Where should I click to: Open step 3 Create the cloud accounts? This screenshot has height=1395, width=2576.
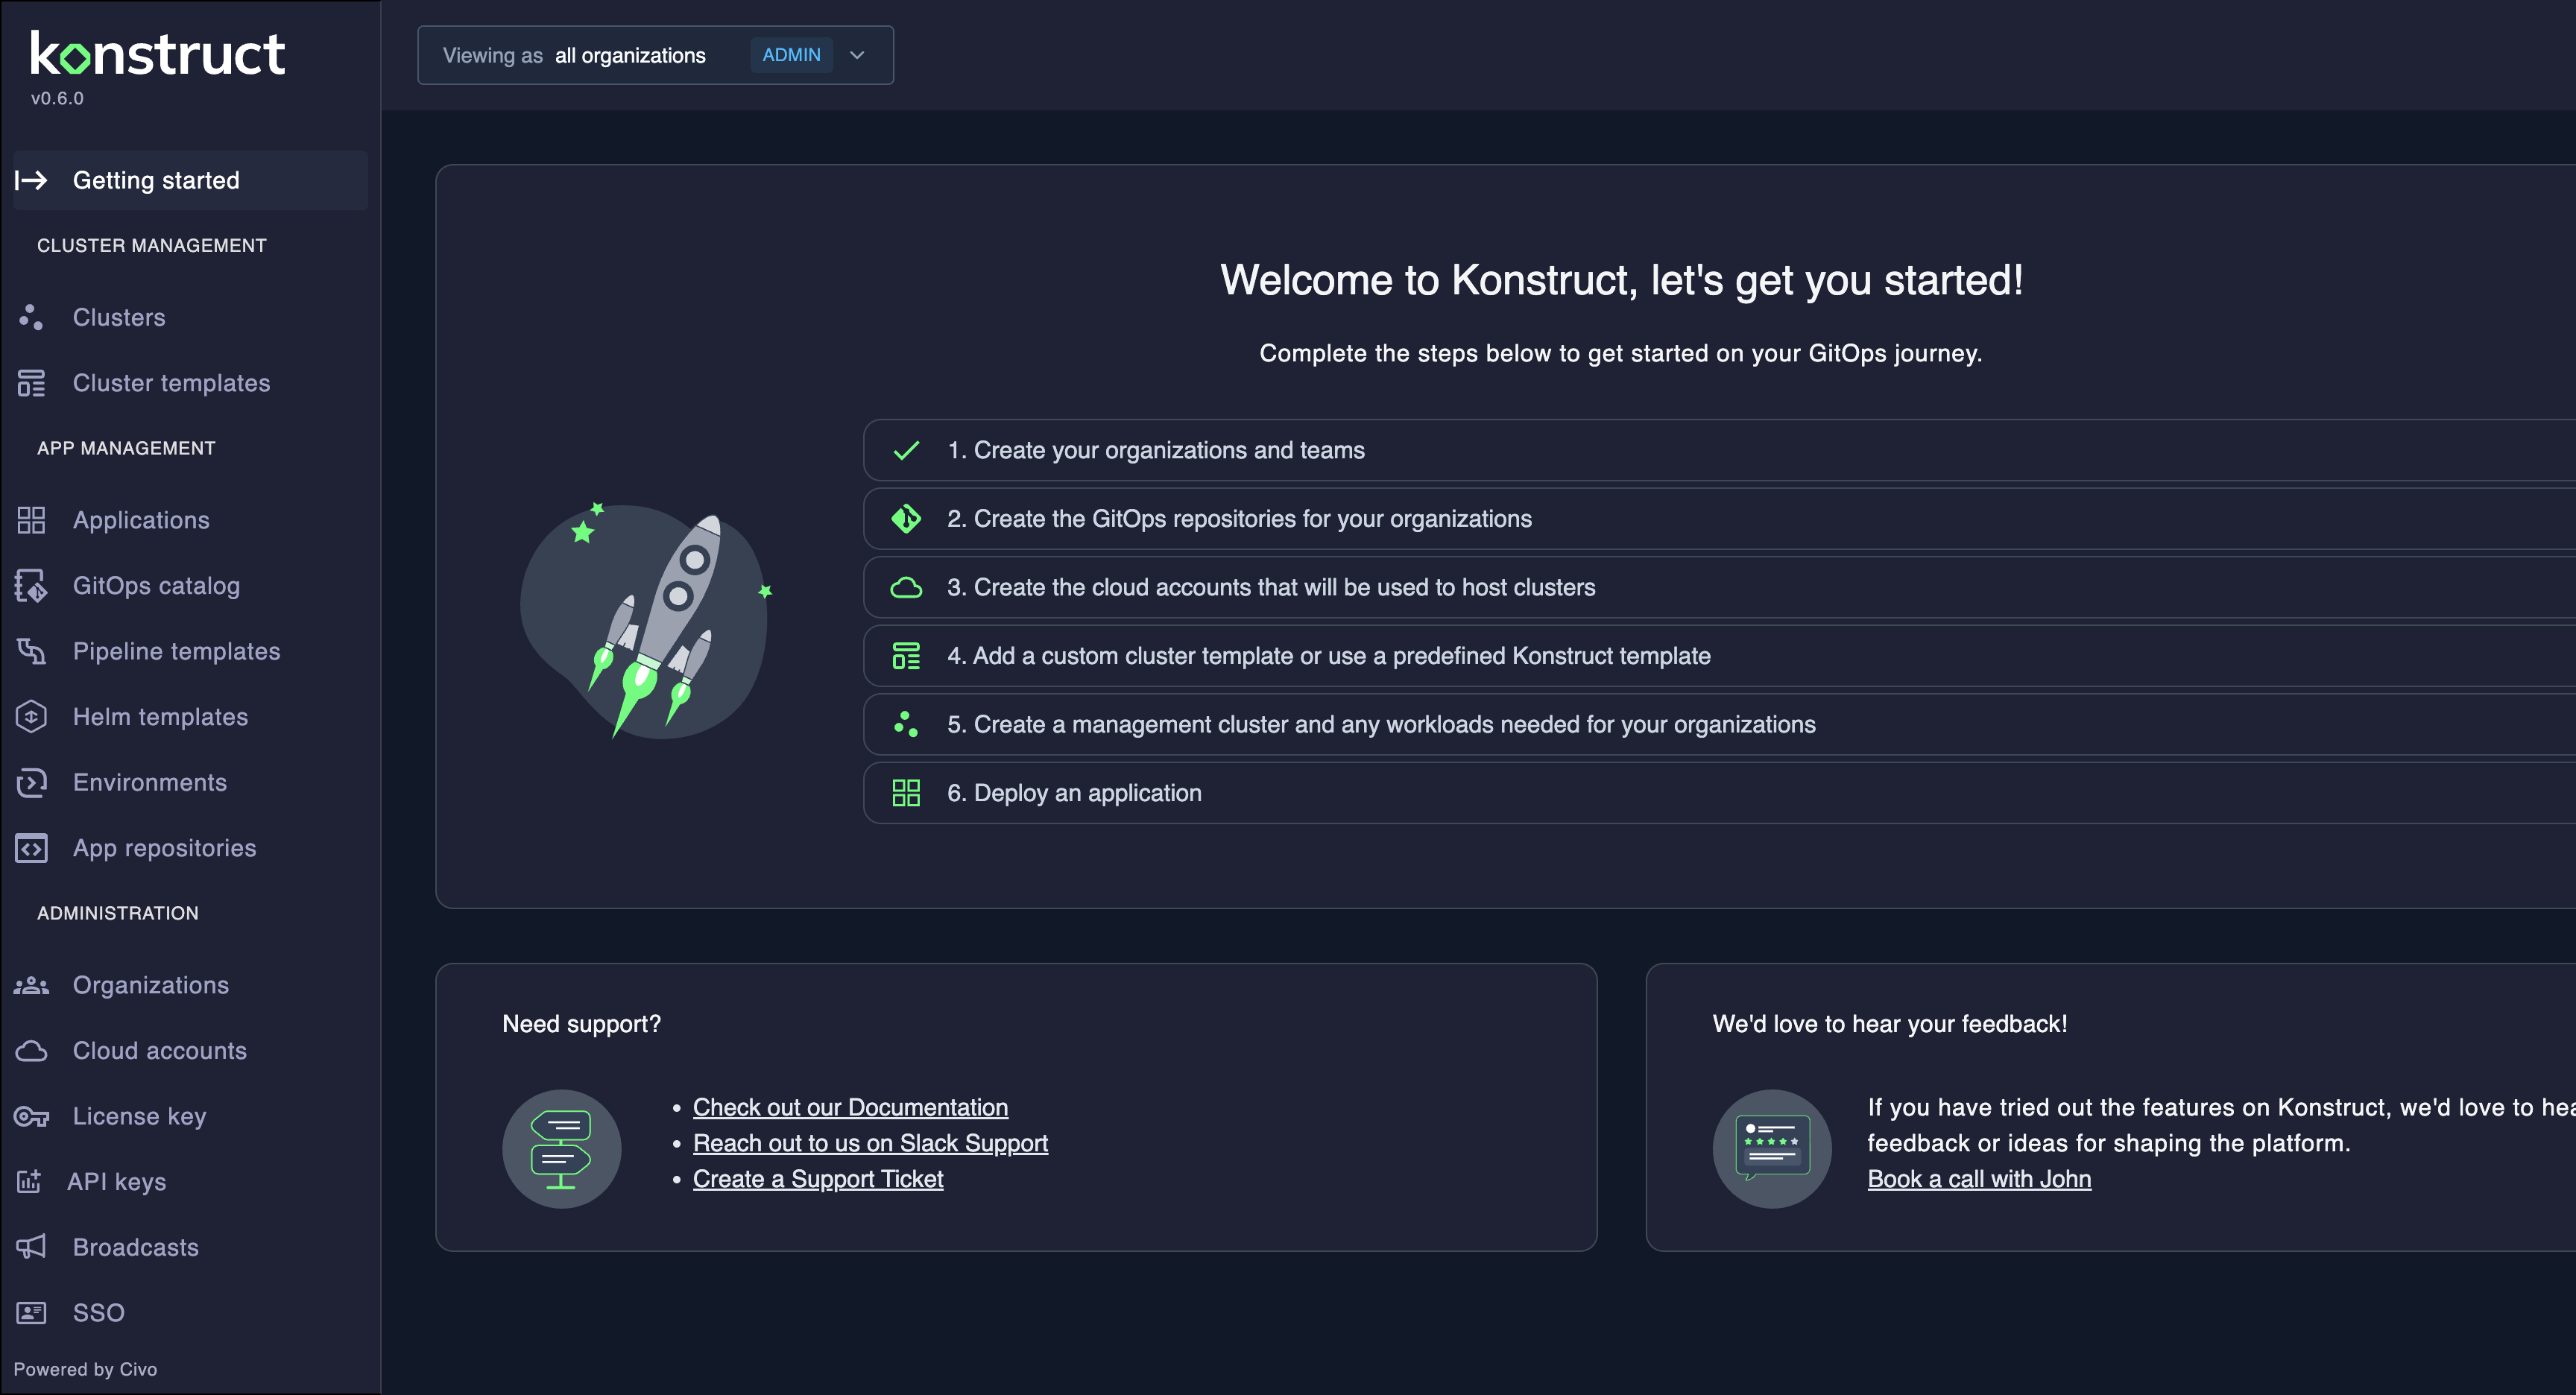pos(1720,587)
